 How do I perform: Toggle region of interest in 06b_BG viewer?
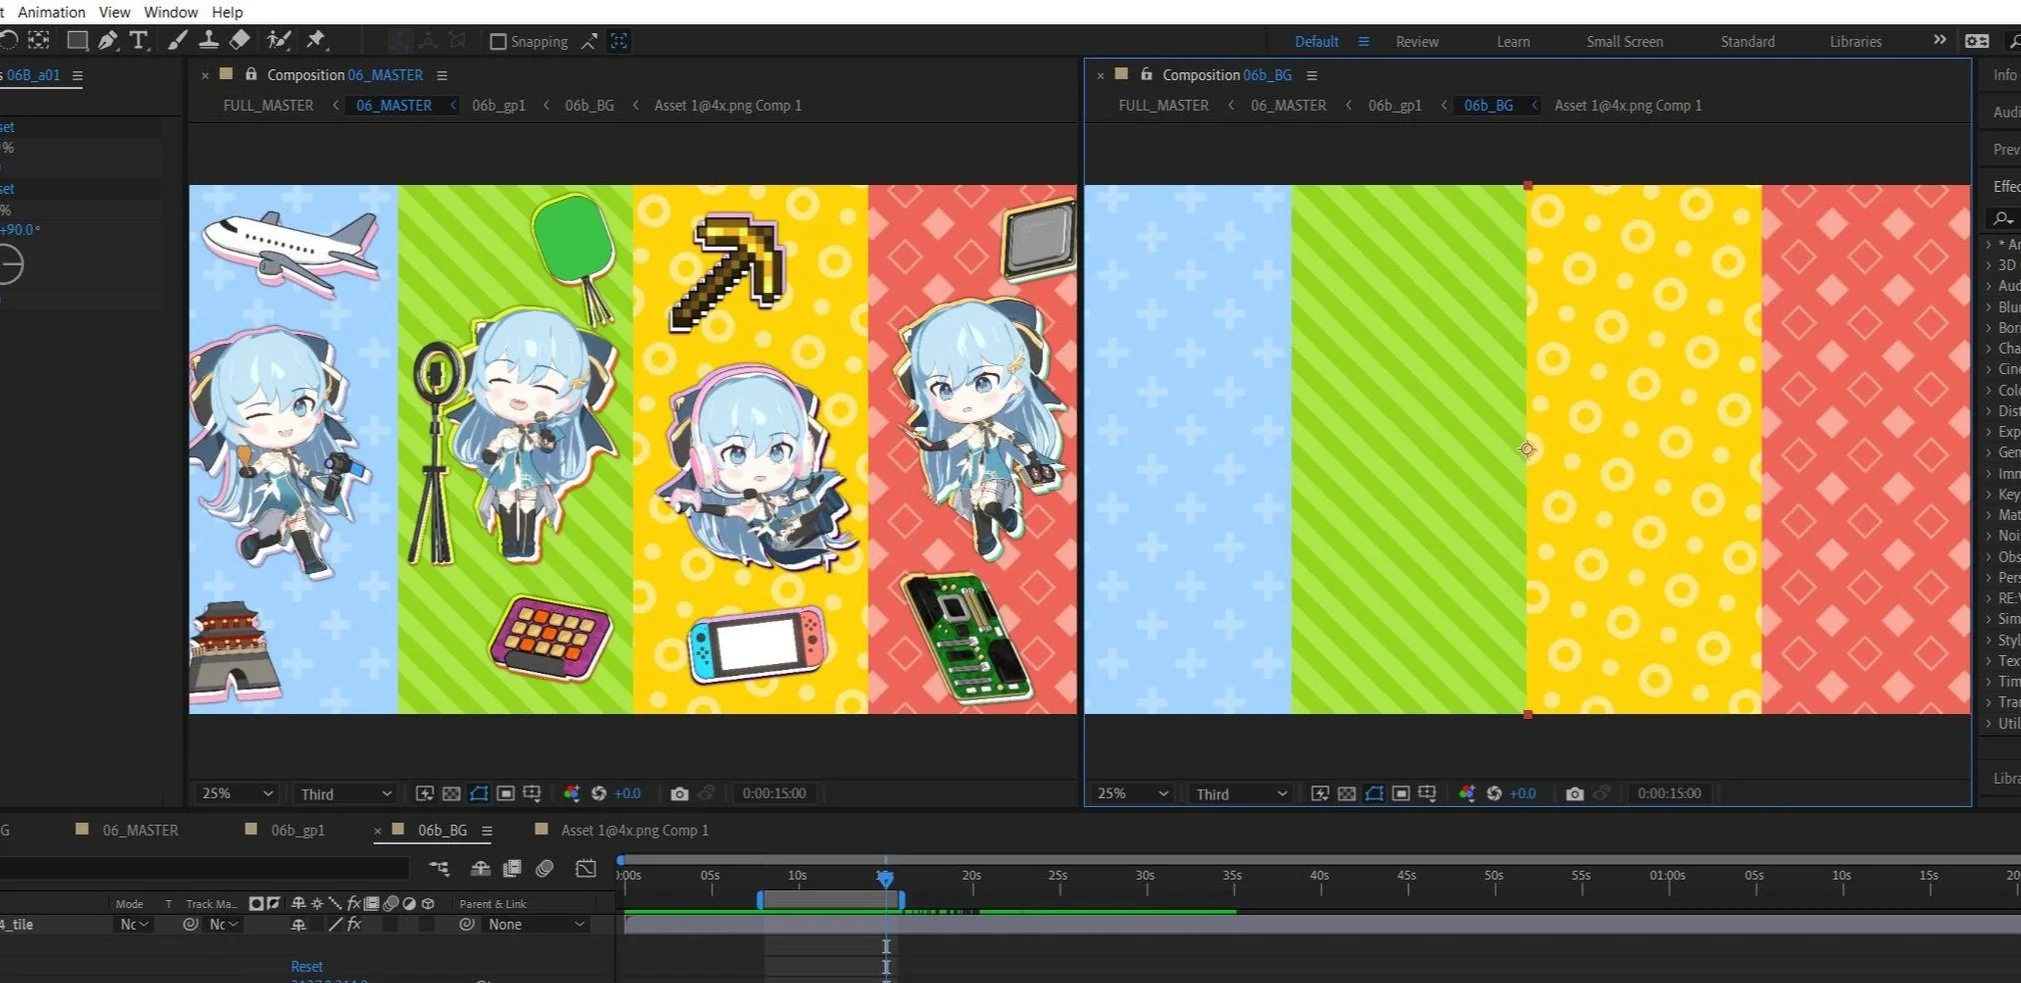click(x=1401, y=793)
